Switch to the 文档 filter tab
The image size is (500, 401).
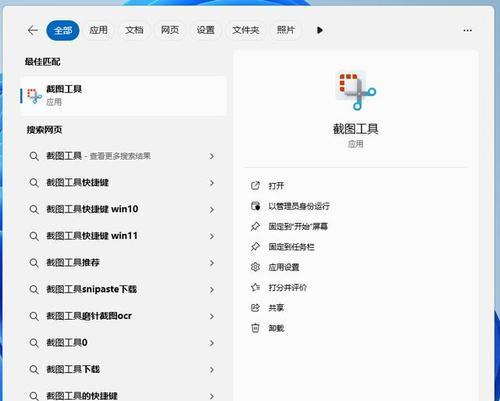[x=134, y=30]
